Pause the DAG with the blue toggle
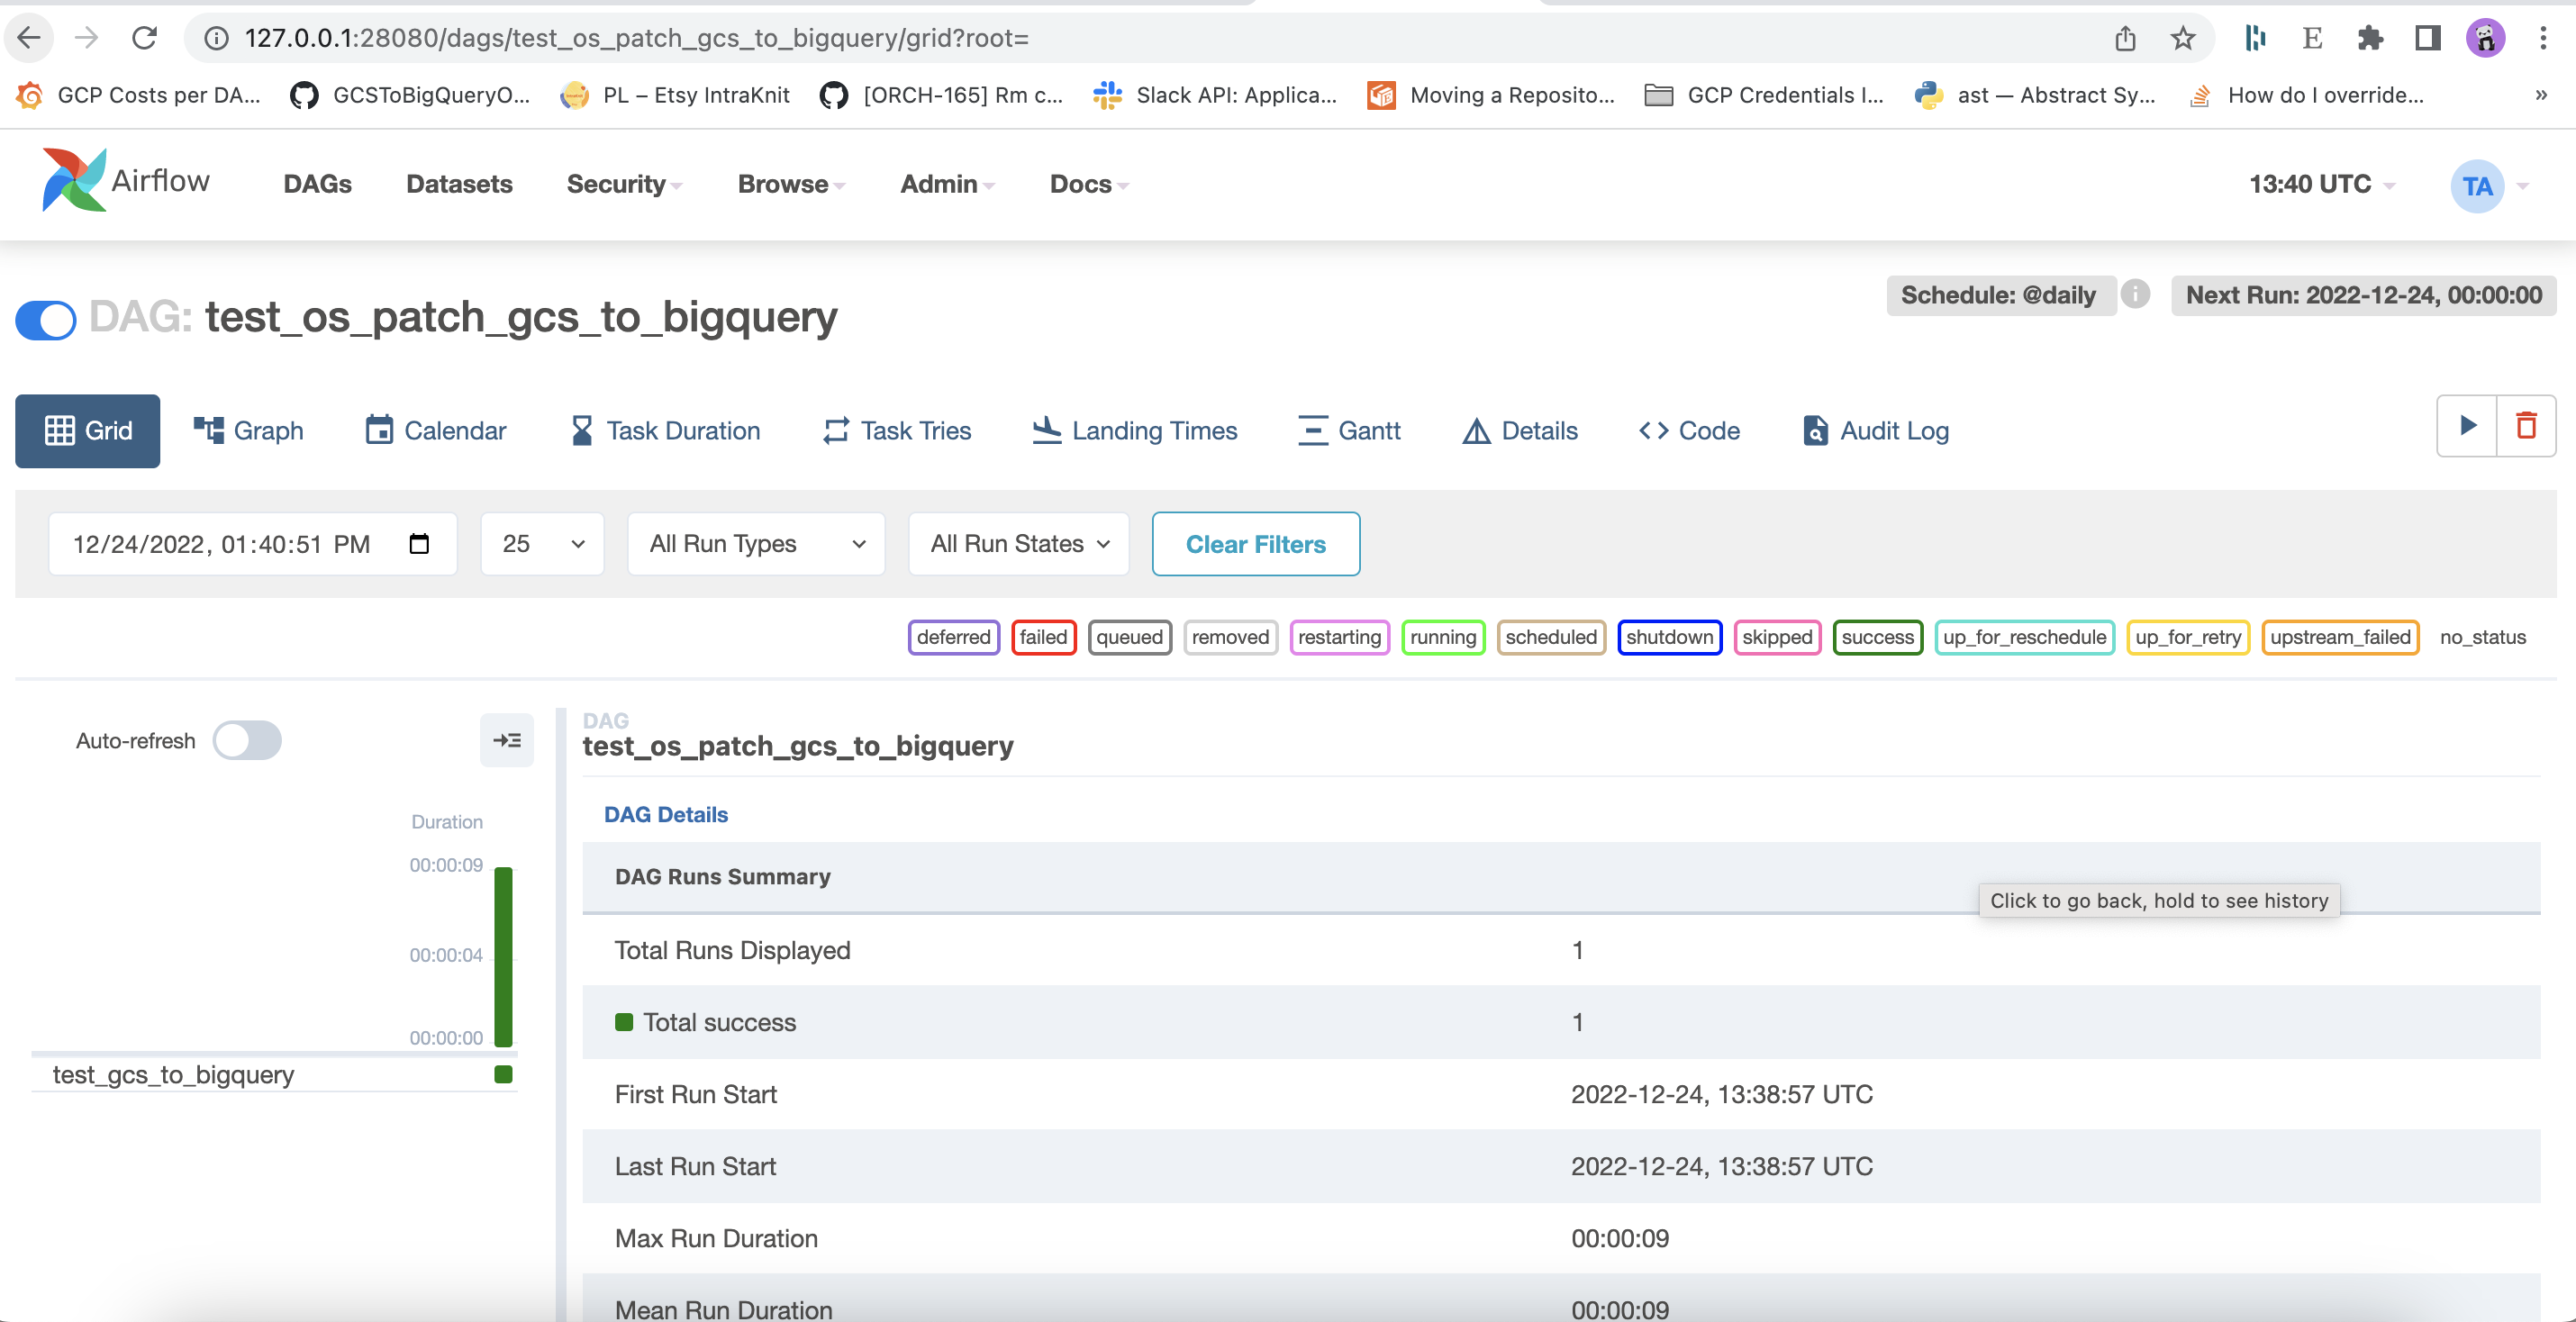 pyautogui.click(x=46, y=320)
